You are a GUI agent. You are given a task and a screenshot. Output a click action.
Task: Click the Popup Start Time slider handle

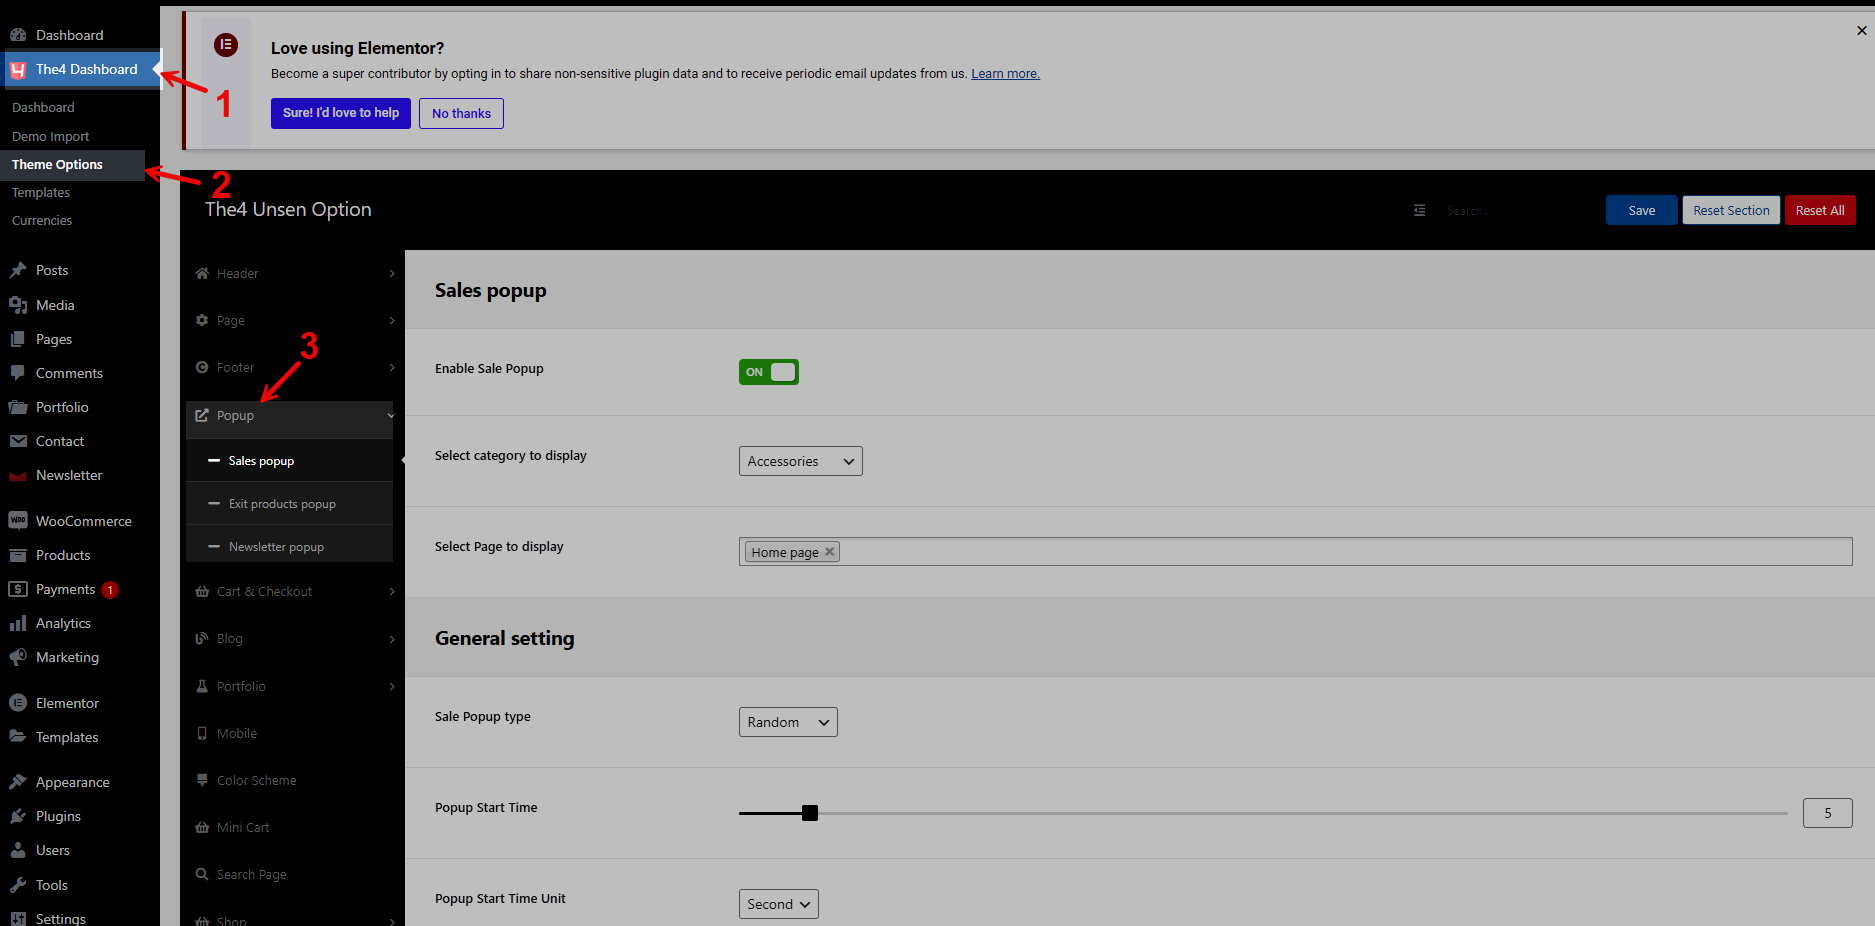coord(810,813)
